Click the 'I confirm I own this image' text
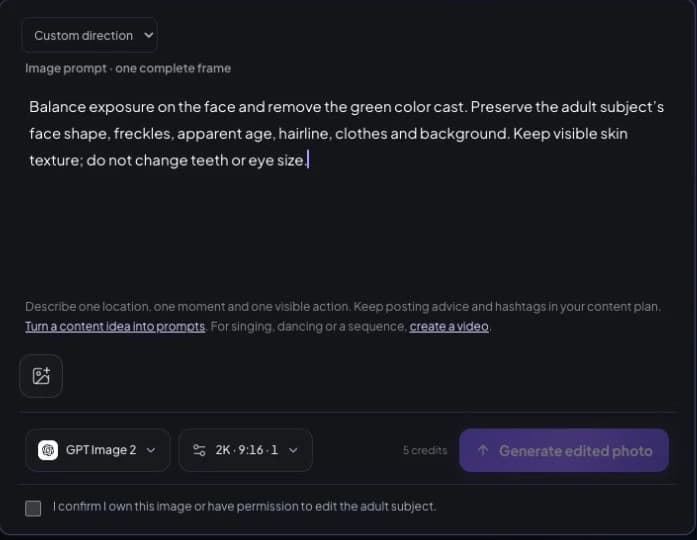Screen dimensions: 697x540 tap(244, 506)
